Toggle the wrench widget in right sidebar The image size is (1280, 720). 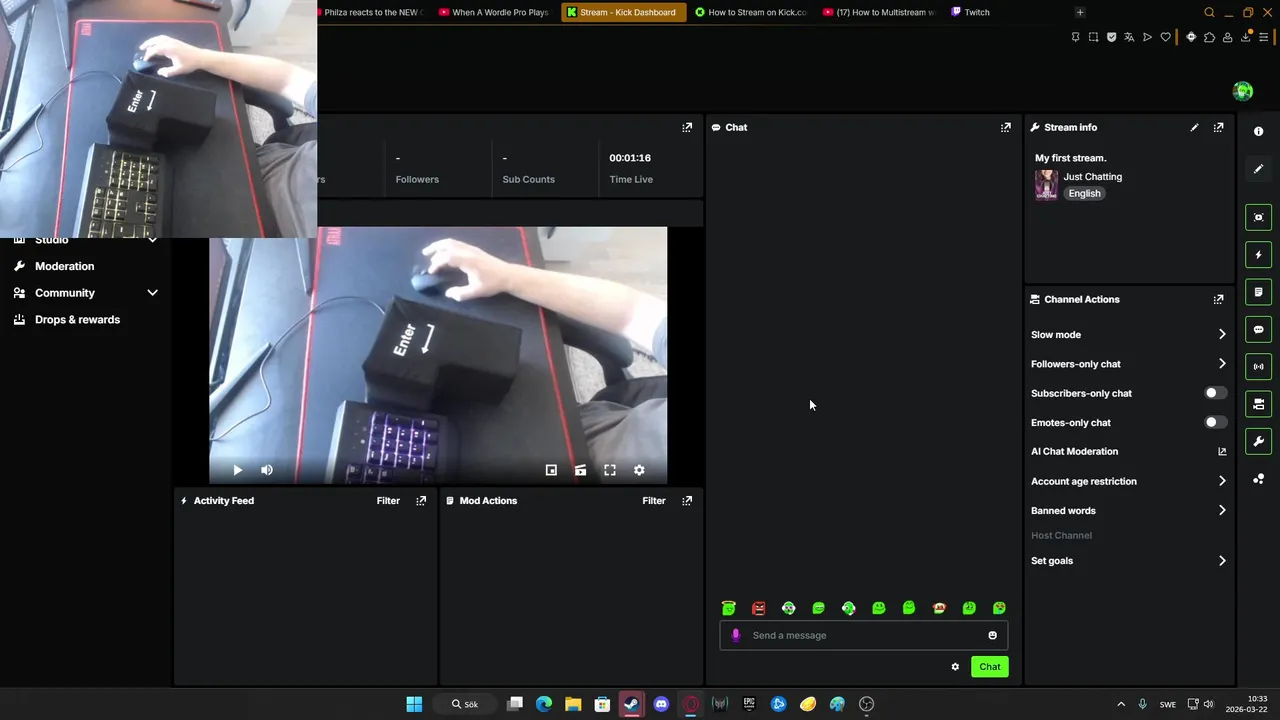1259,441
